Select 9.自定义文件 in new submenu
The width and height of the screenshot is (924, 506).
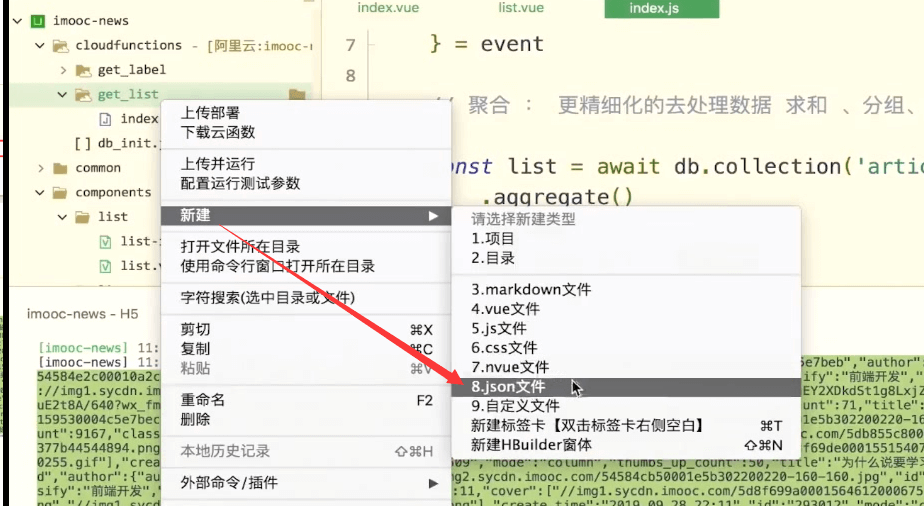626,406
